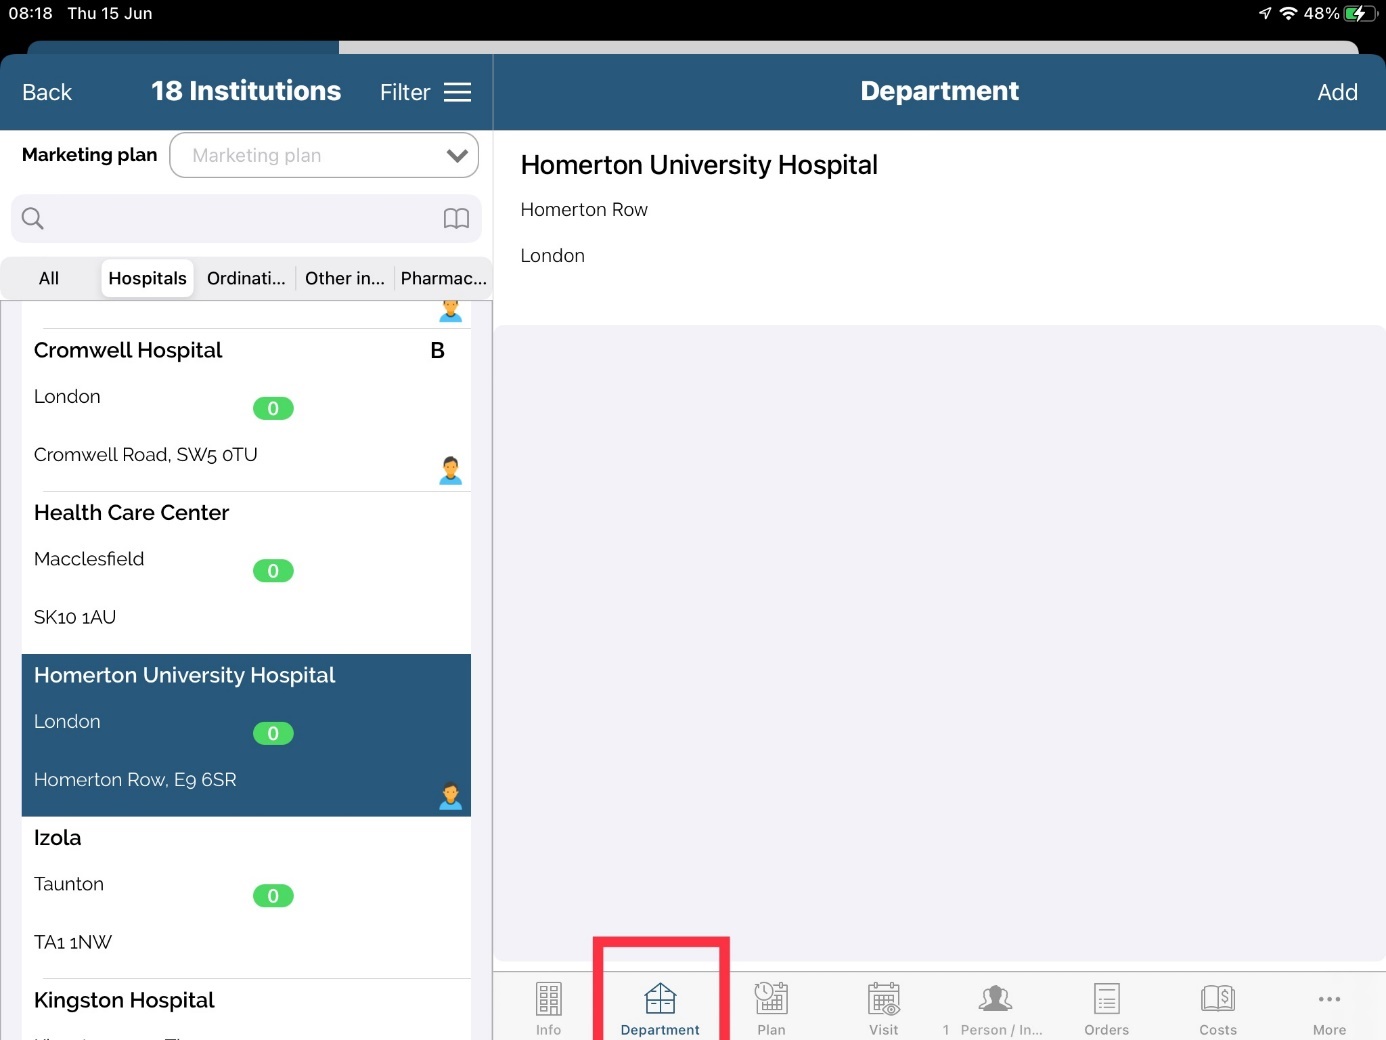
Task: Tap Add to create a department
Action: pos(1336,93)
